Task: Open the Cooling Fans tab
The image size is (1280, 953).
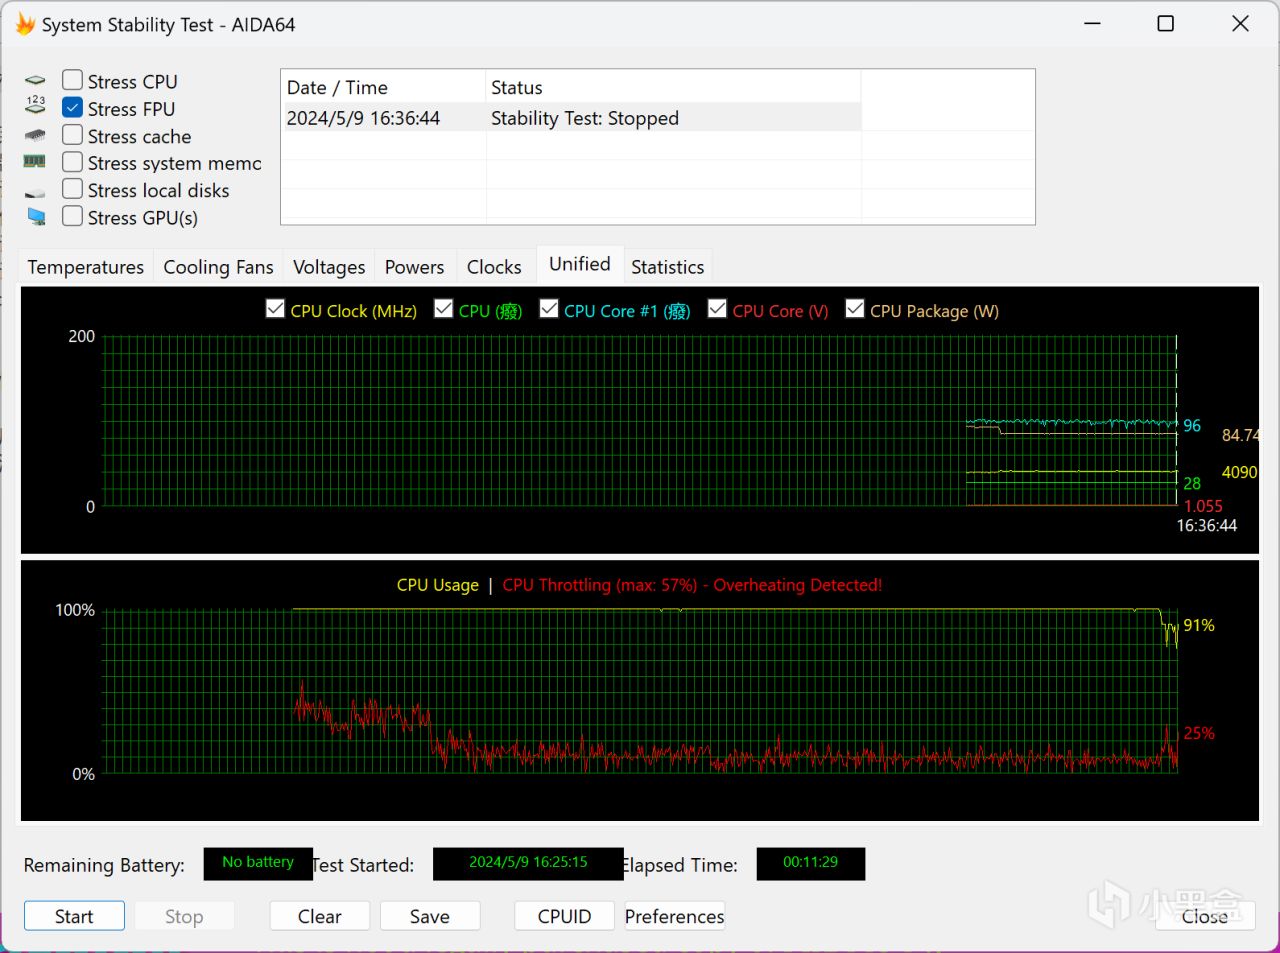Action: 218,267
